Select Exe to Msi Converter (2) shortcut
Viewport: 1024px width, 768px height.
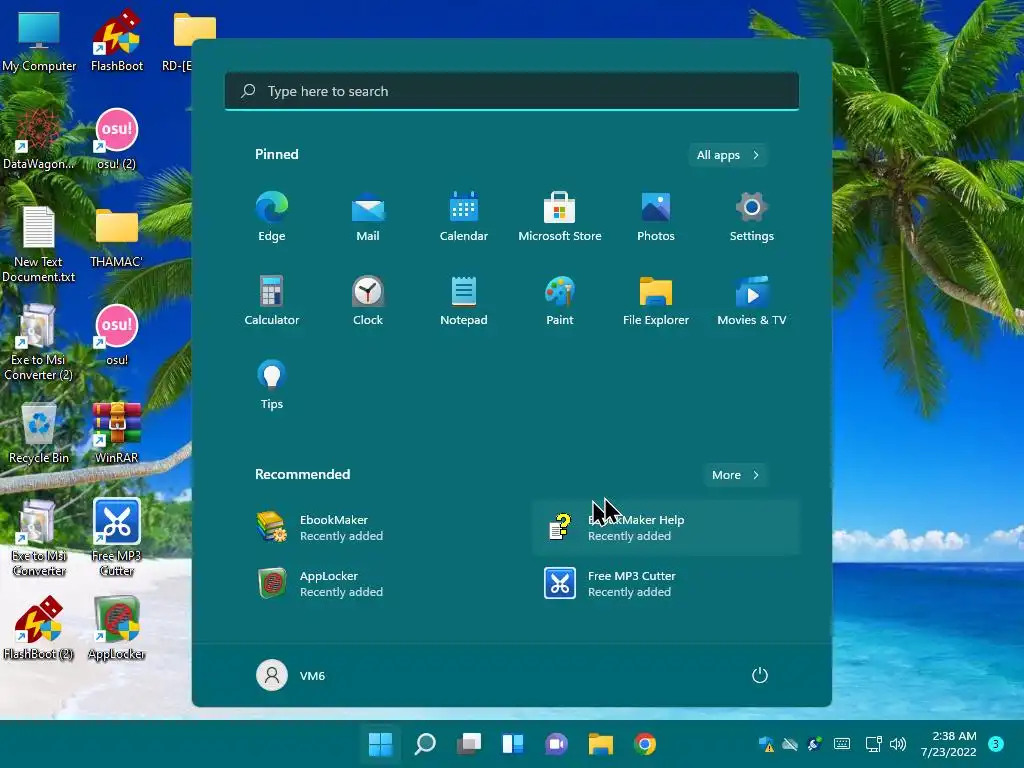39,343
